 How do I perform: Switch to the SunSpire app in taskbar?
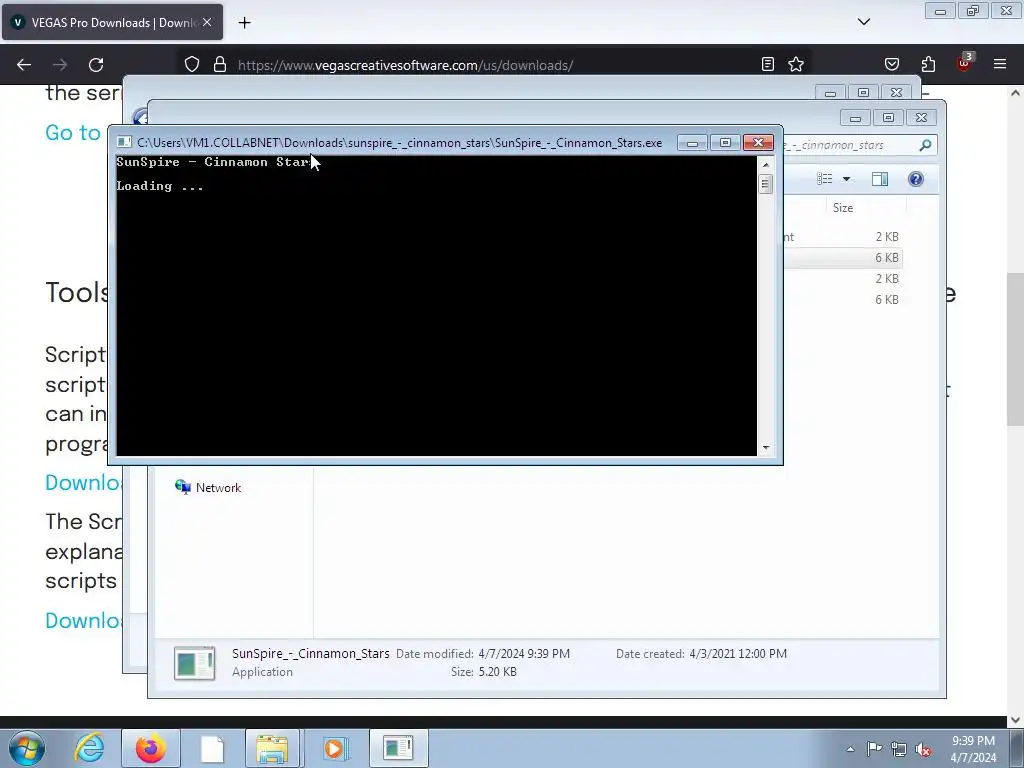[399, 748]
